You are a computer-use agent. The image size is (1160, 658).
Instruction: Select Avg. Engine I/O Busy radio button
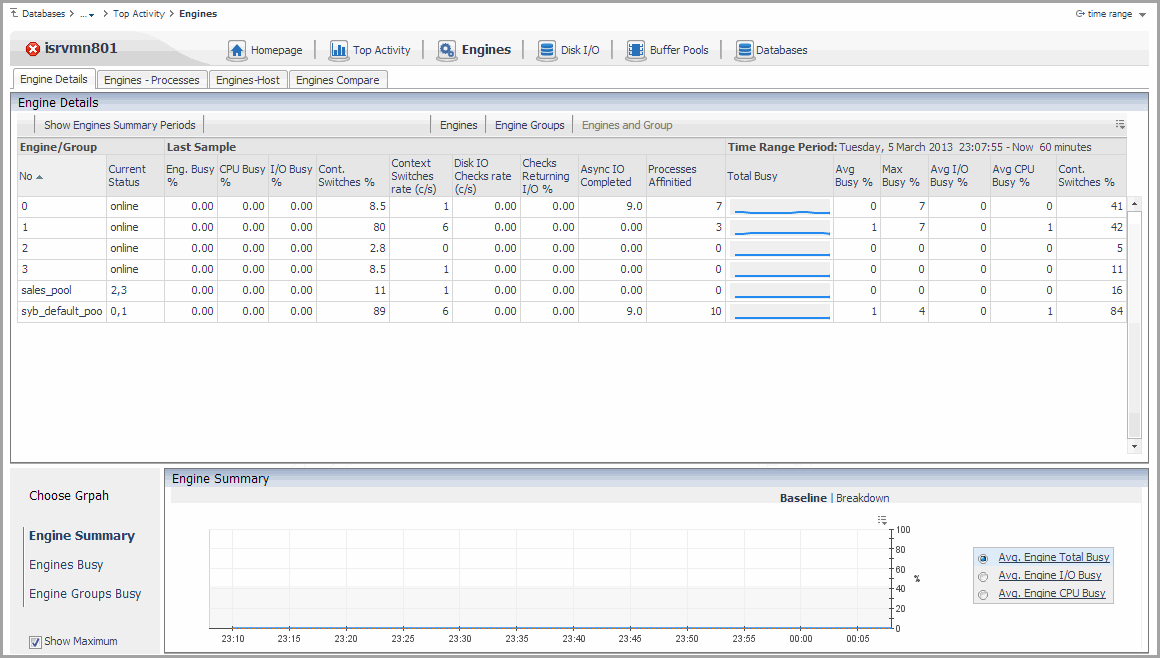pyautogui.click(x=983, y=576)
